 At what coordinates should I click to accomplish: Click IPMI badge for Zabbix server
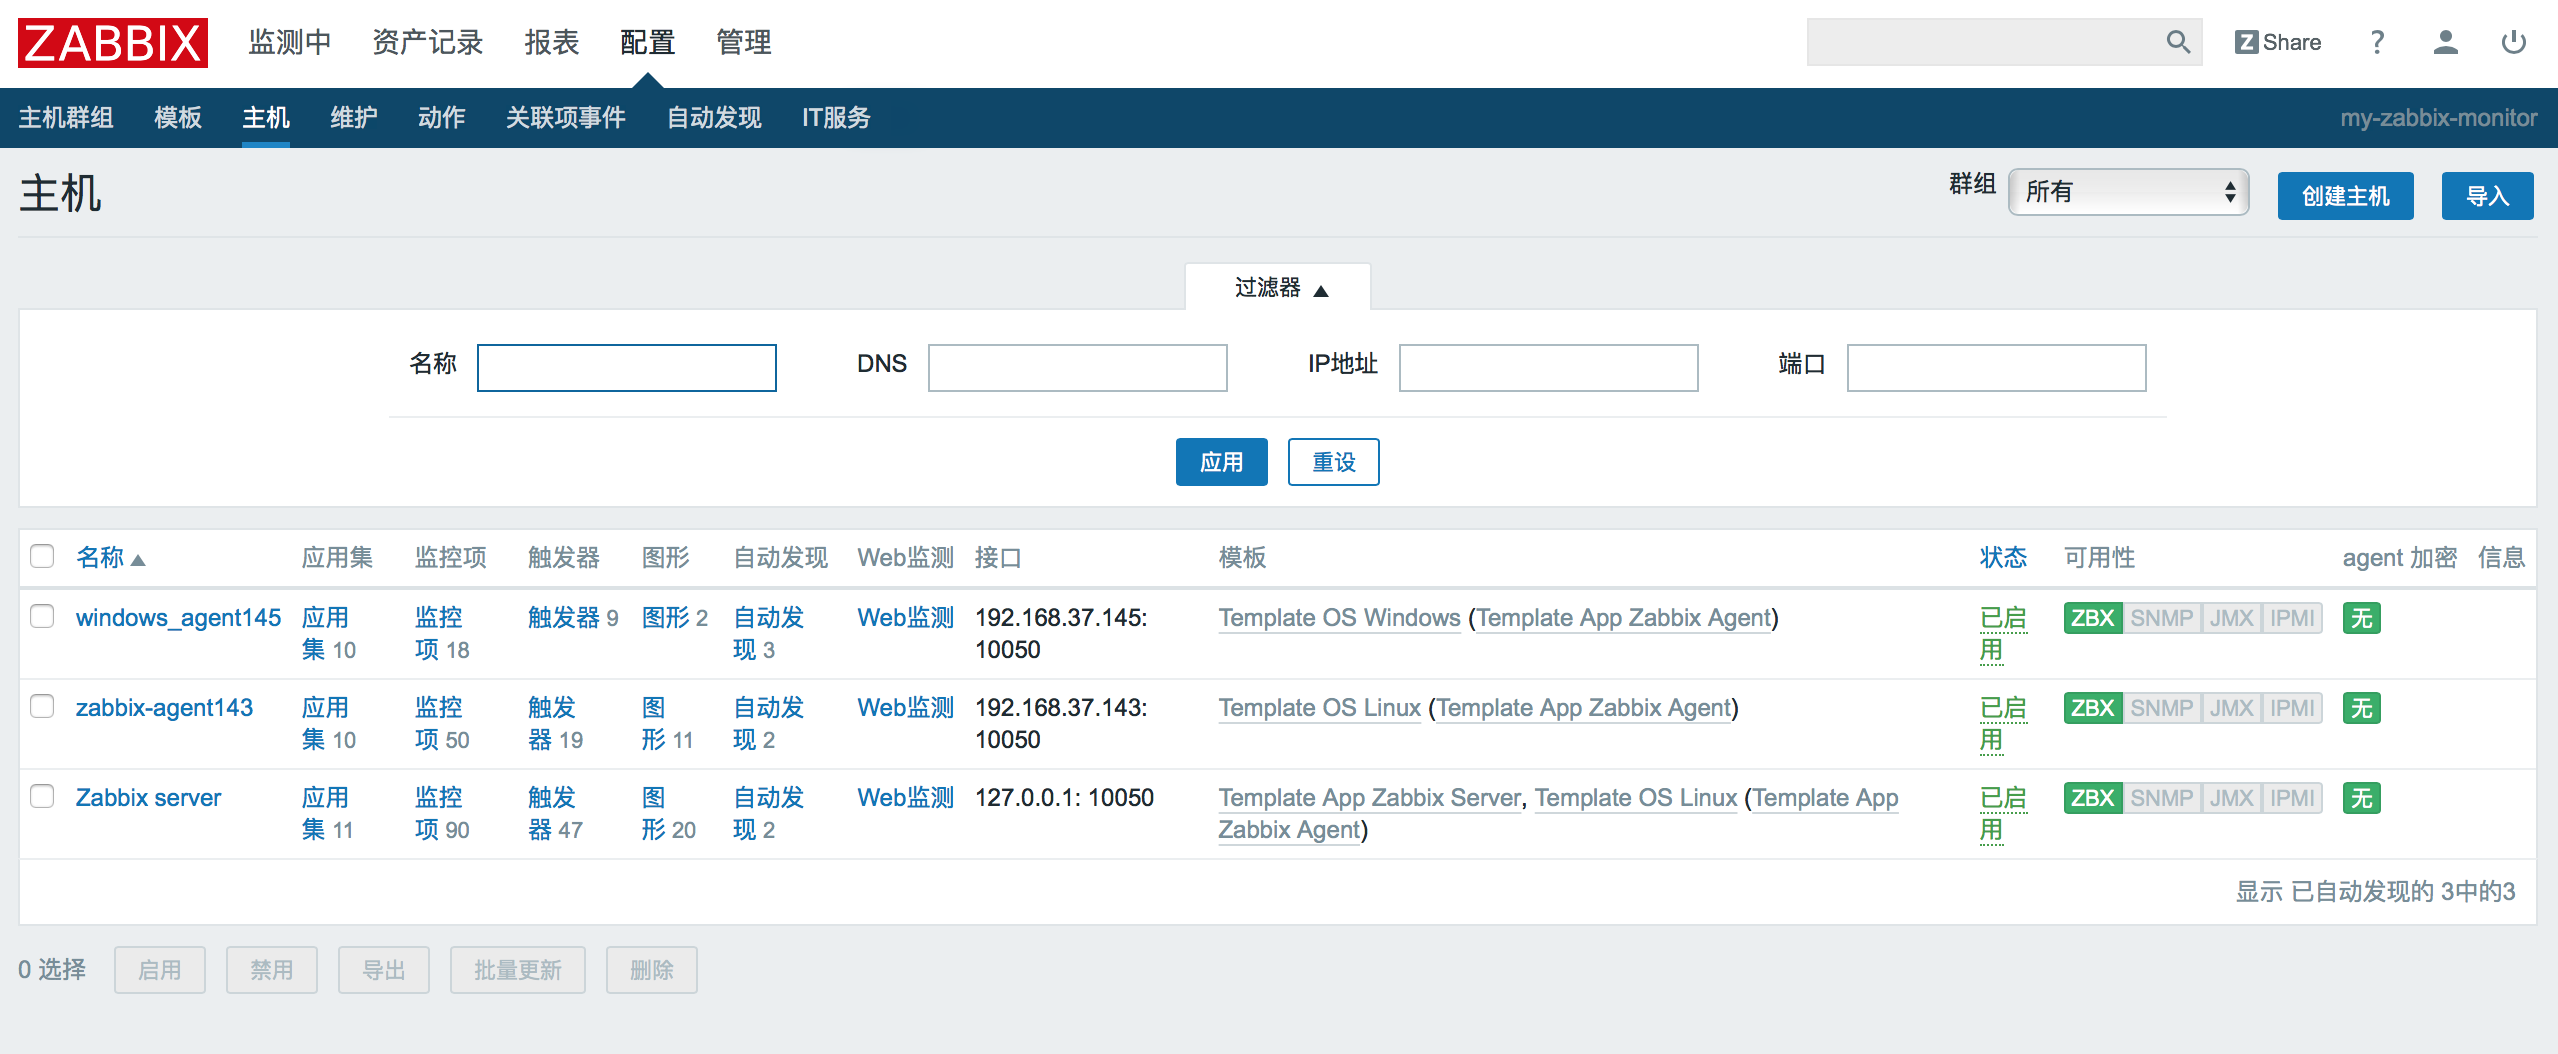pos(2292,798)
